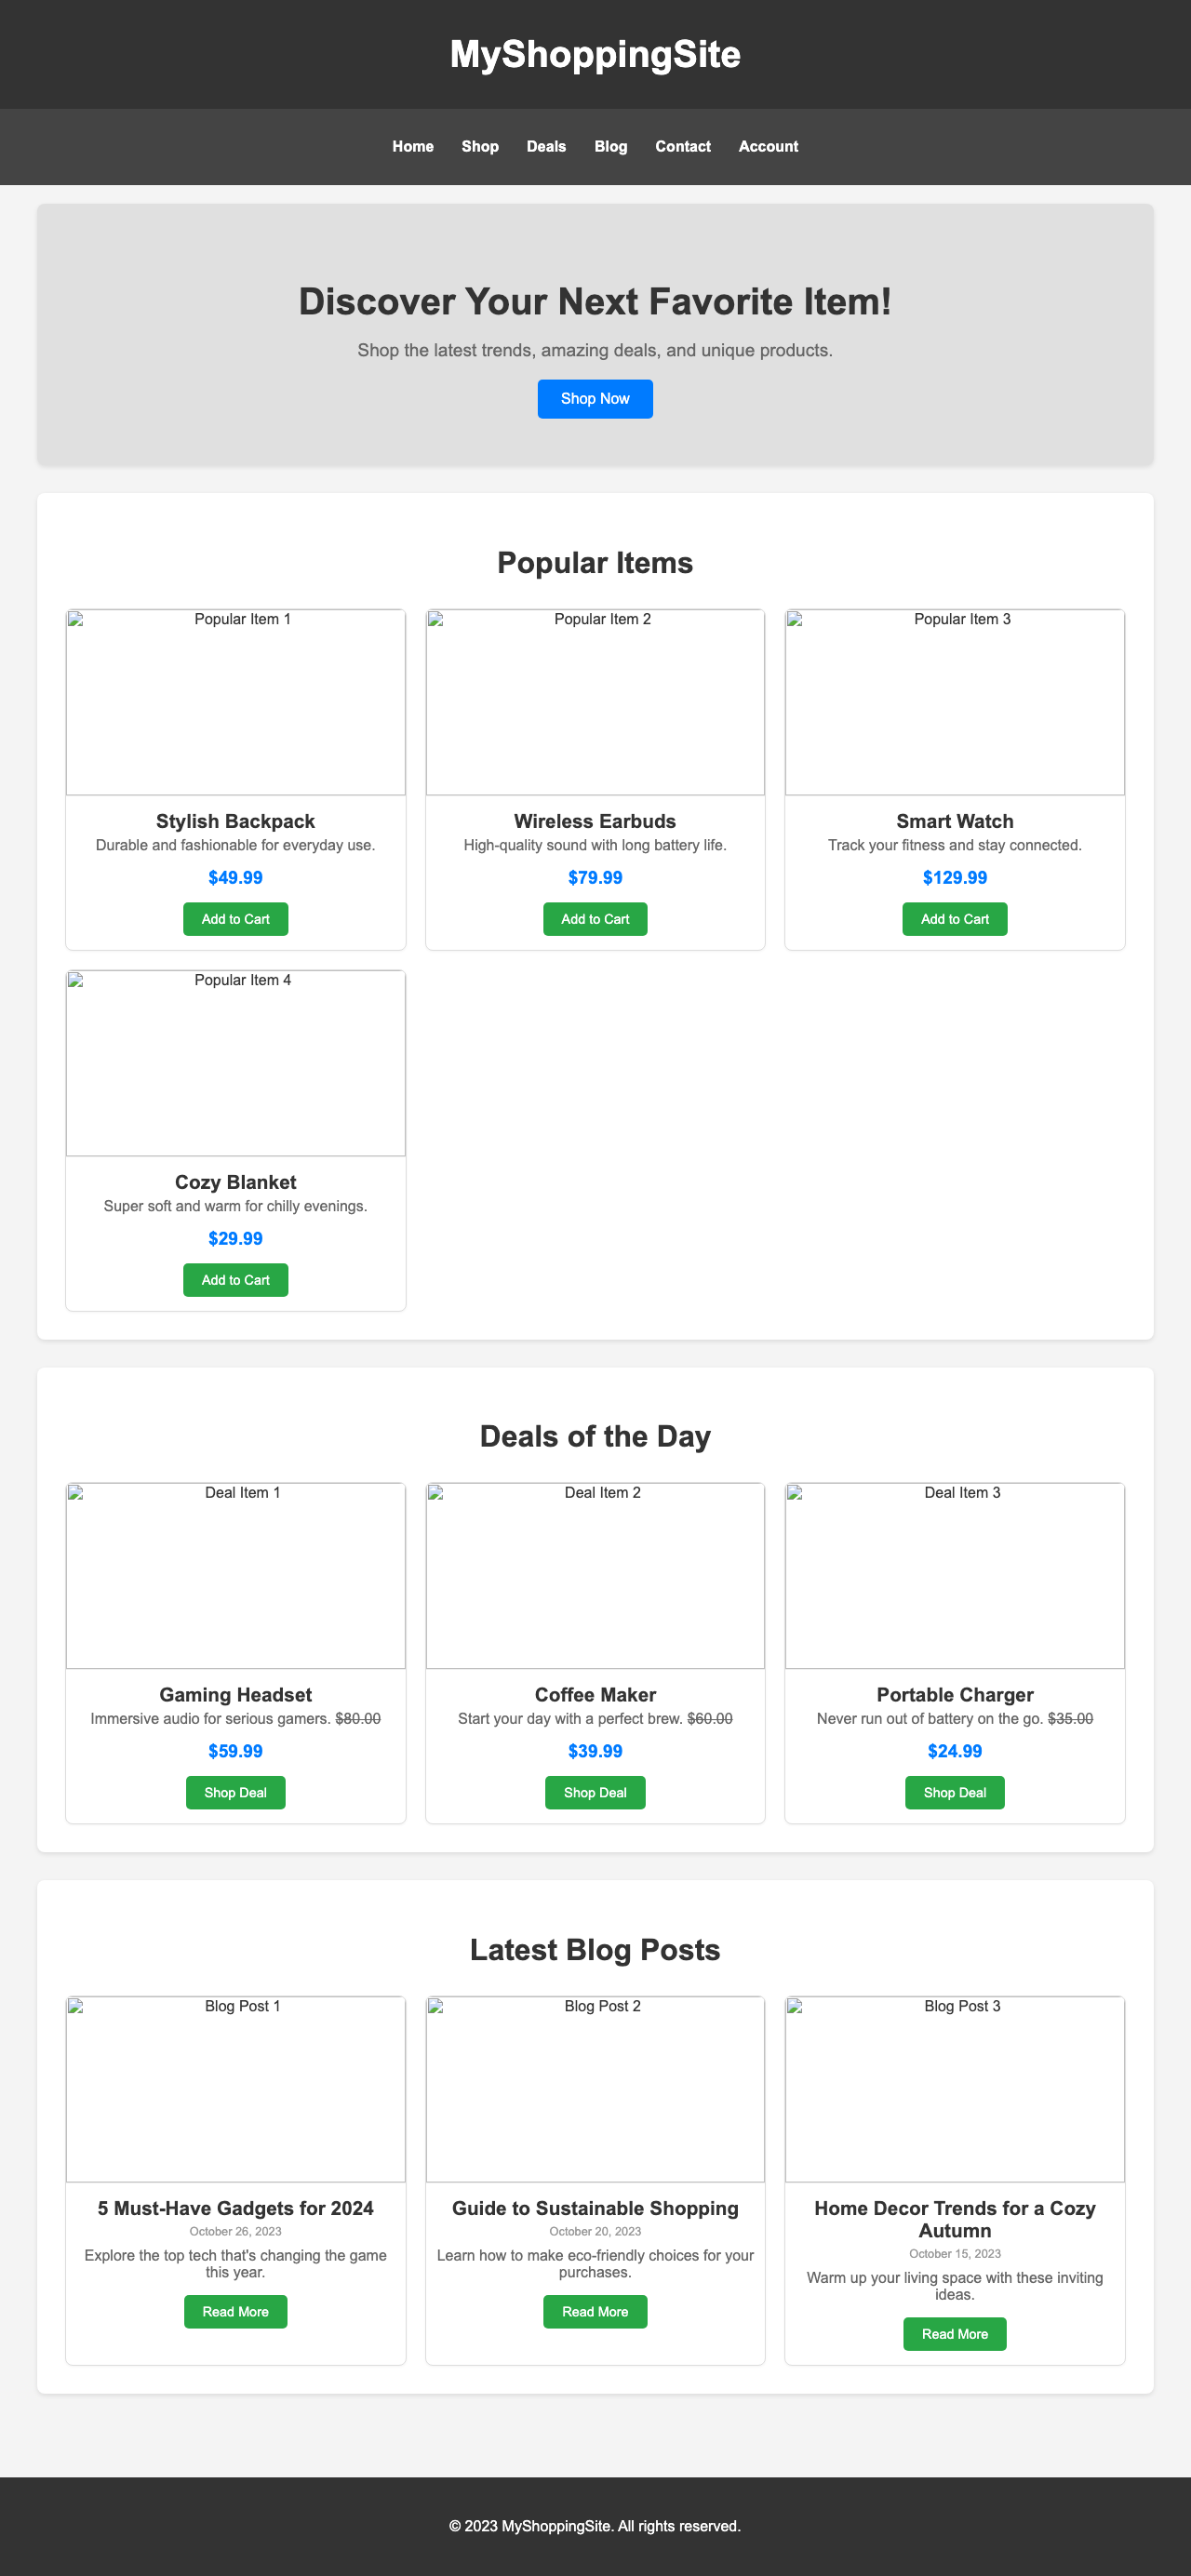
Task: Read more about Home Decor Trends
Action: (954, 2333)
